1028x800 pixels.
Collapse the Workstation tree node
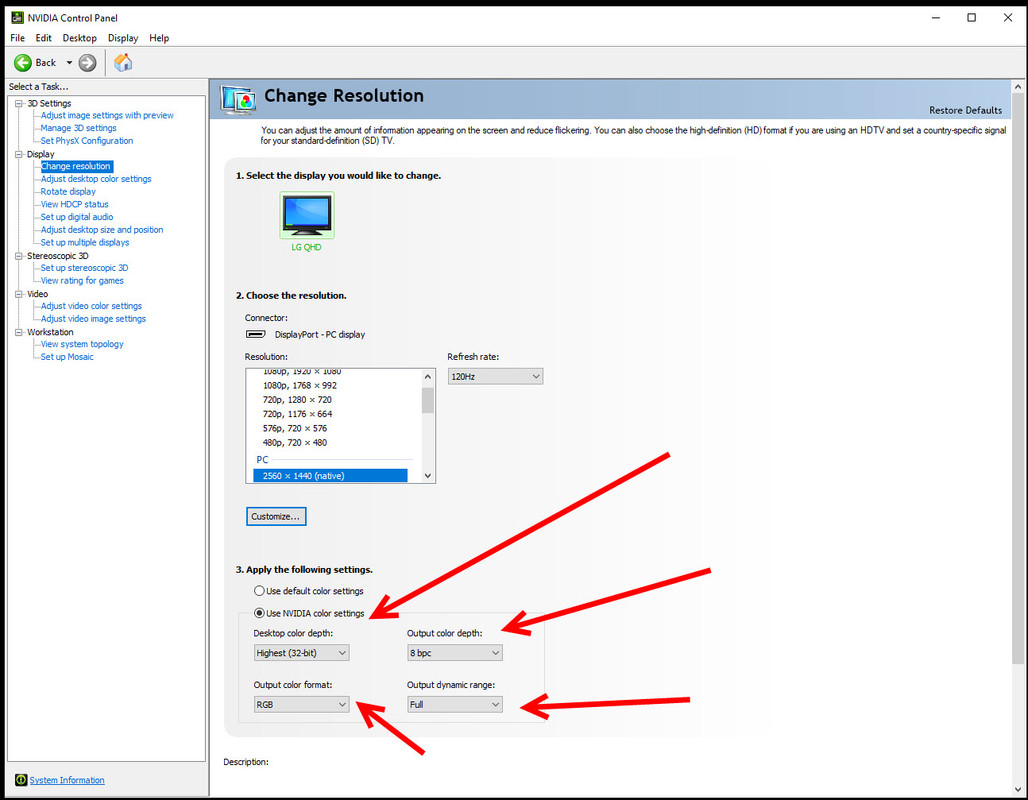[x=19, y=332]
